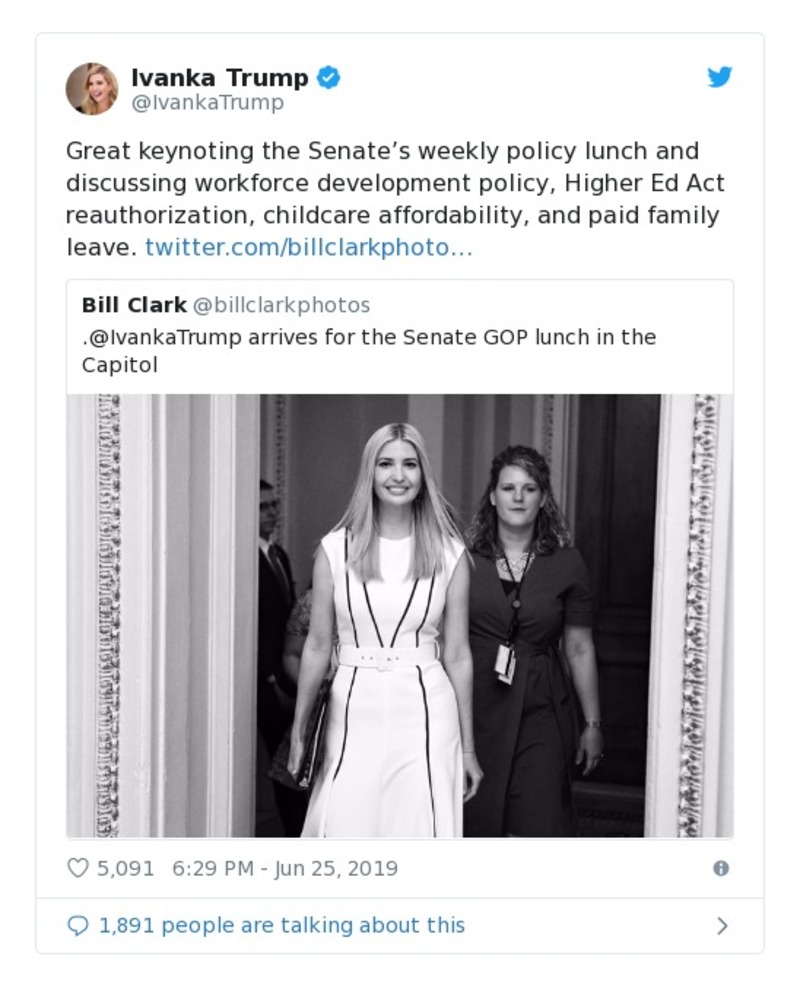Screen dimensions: 800x1004
Task: Click the word "Capitol" in the quoted tweet
Action: coord(120,365)
